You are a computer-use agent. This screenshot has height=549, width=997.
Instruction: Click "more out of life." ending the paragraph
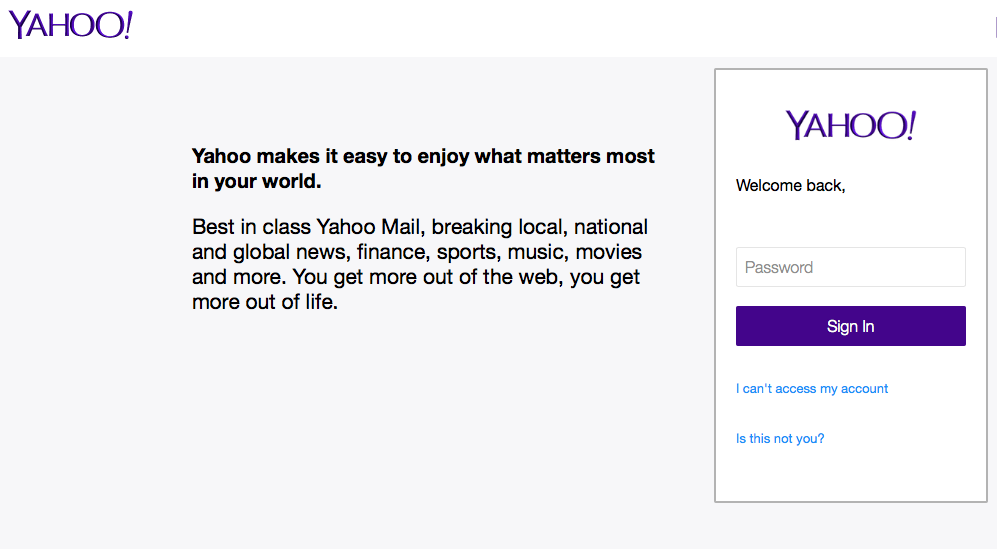click(265, 302)
